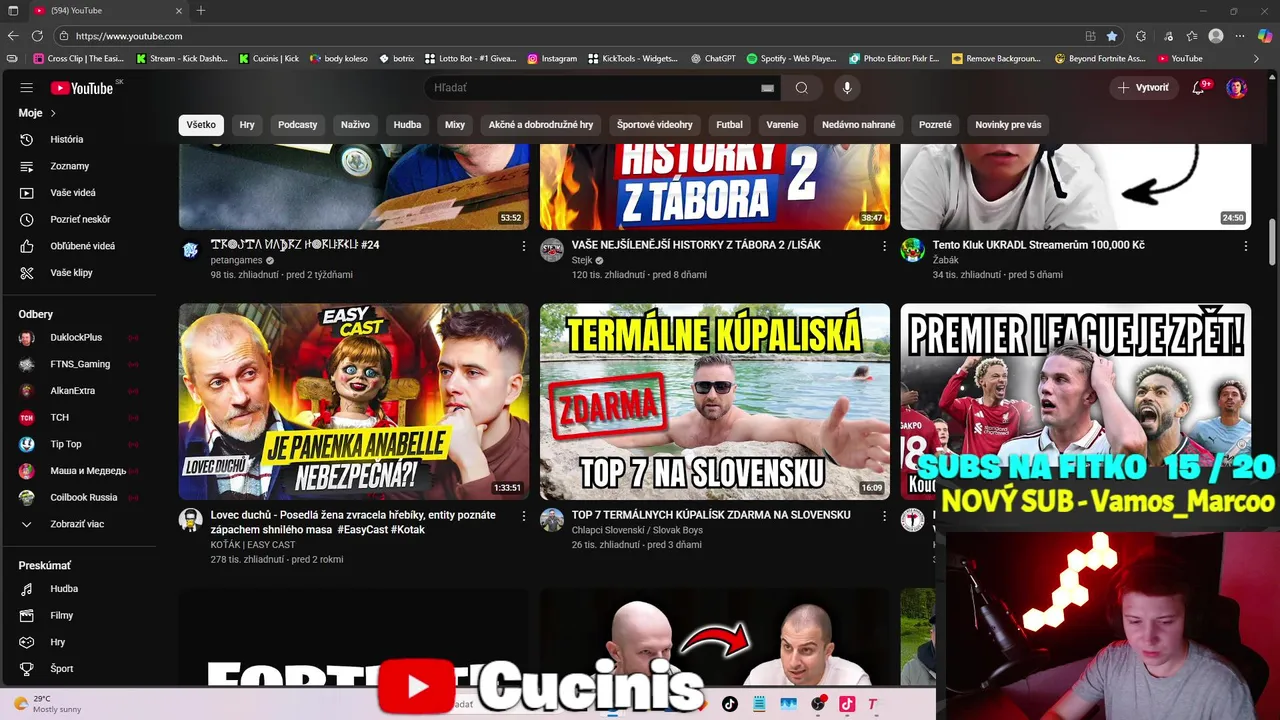Select the Nedávno nahrané filter chip
The image size is (1280, 720).
coord(859,125)
